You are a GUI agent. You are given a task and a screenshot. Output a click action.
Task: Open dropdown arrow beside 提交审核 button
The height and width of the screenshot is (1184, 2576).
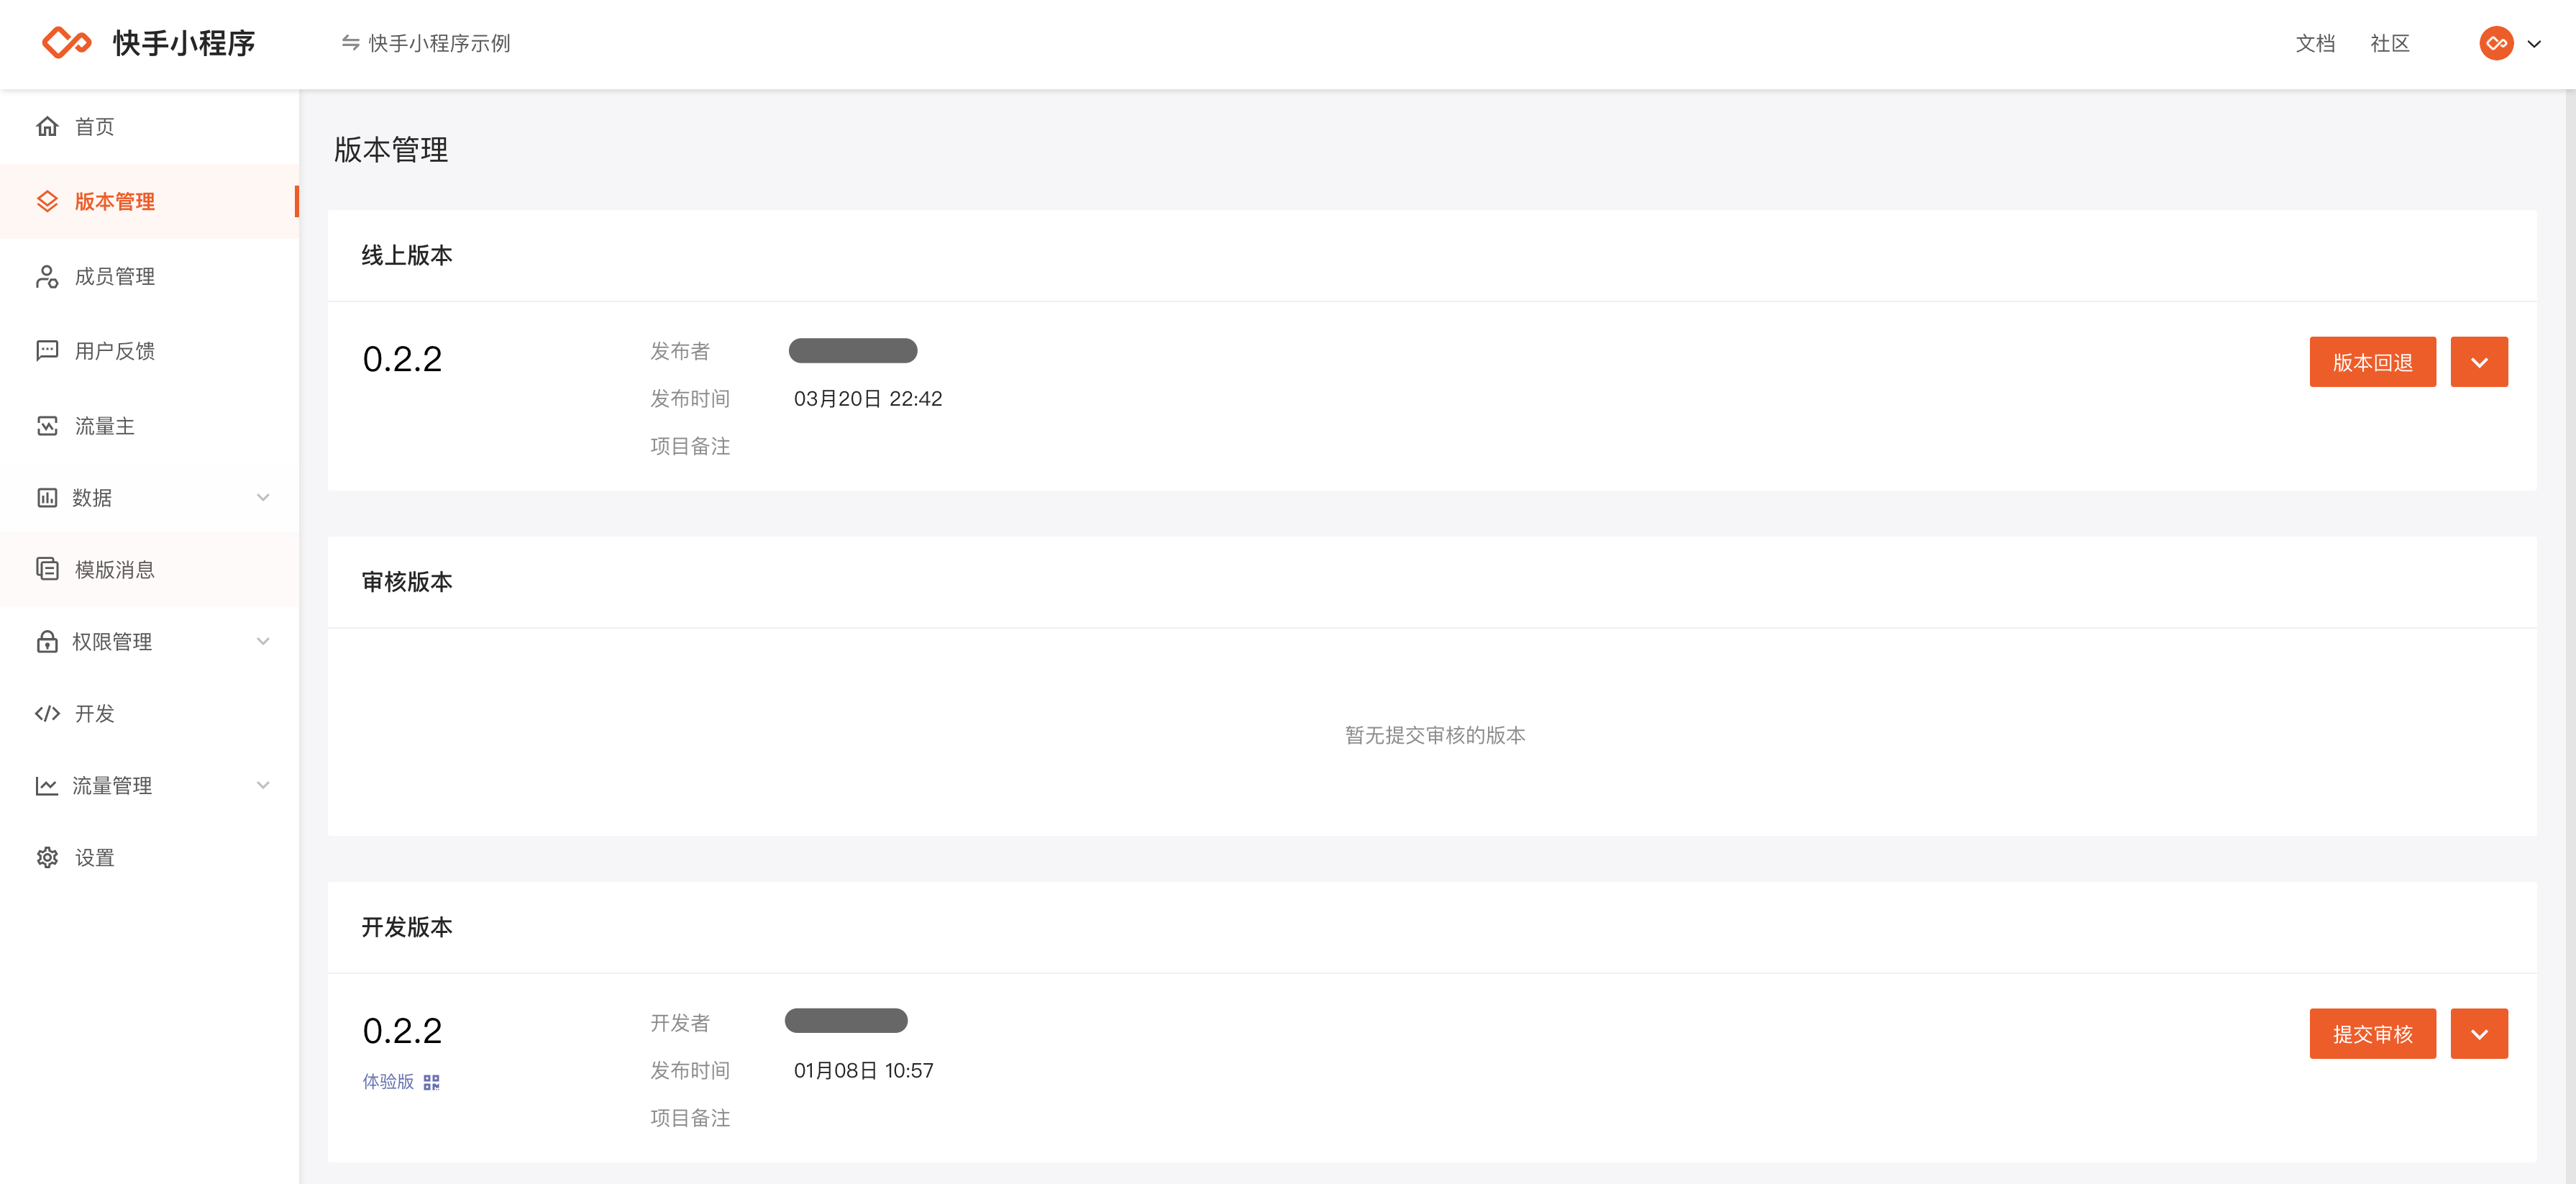(2479, 1034)
